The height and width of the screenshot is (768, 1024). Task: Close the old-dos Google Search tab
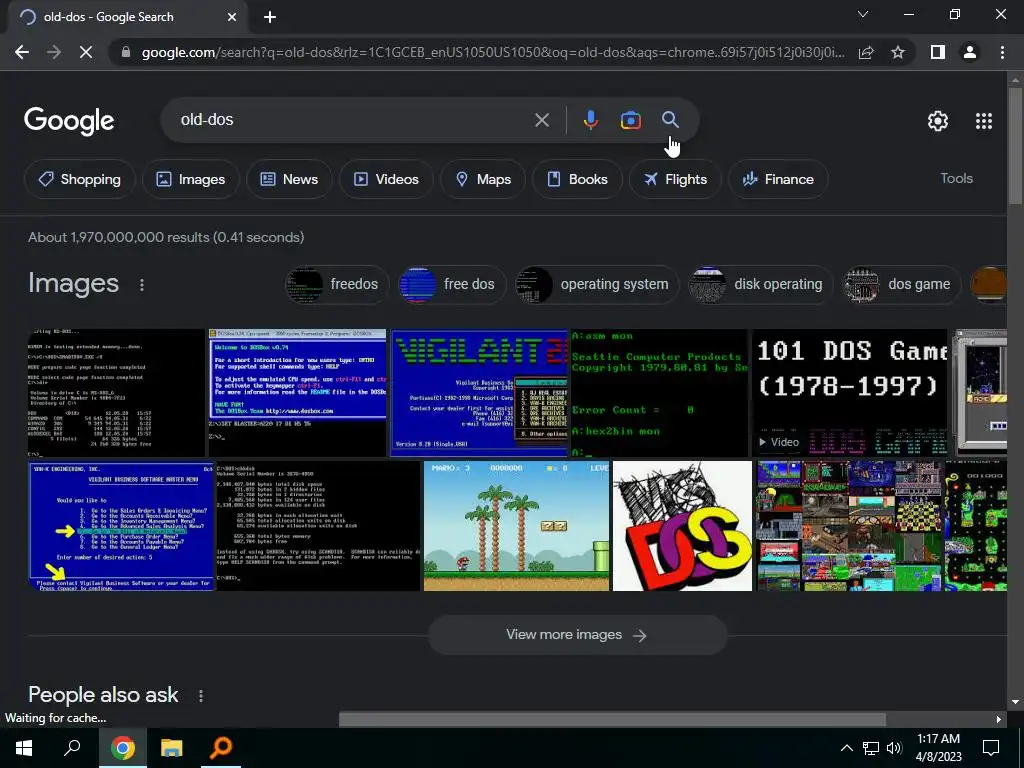pyautogui.click(x=232, y=17)
